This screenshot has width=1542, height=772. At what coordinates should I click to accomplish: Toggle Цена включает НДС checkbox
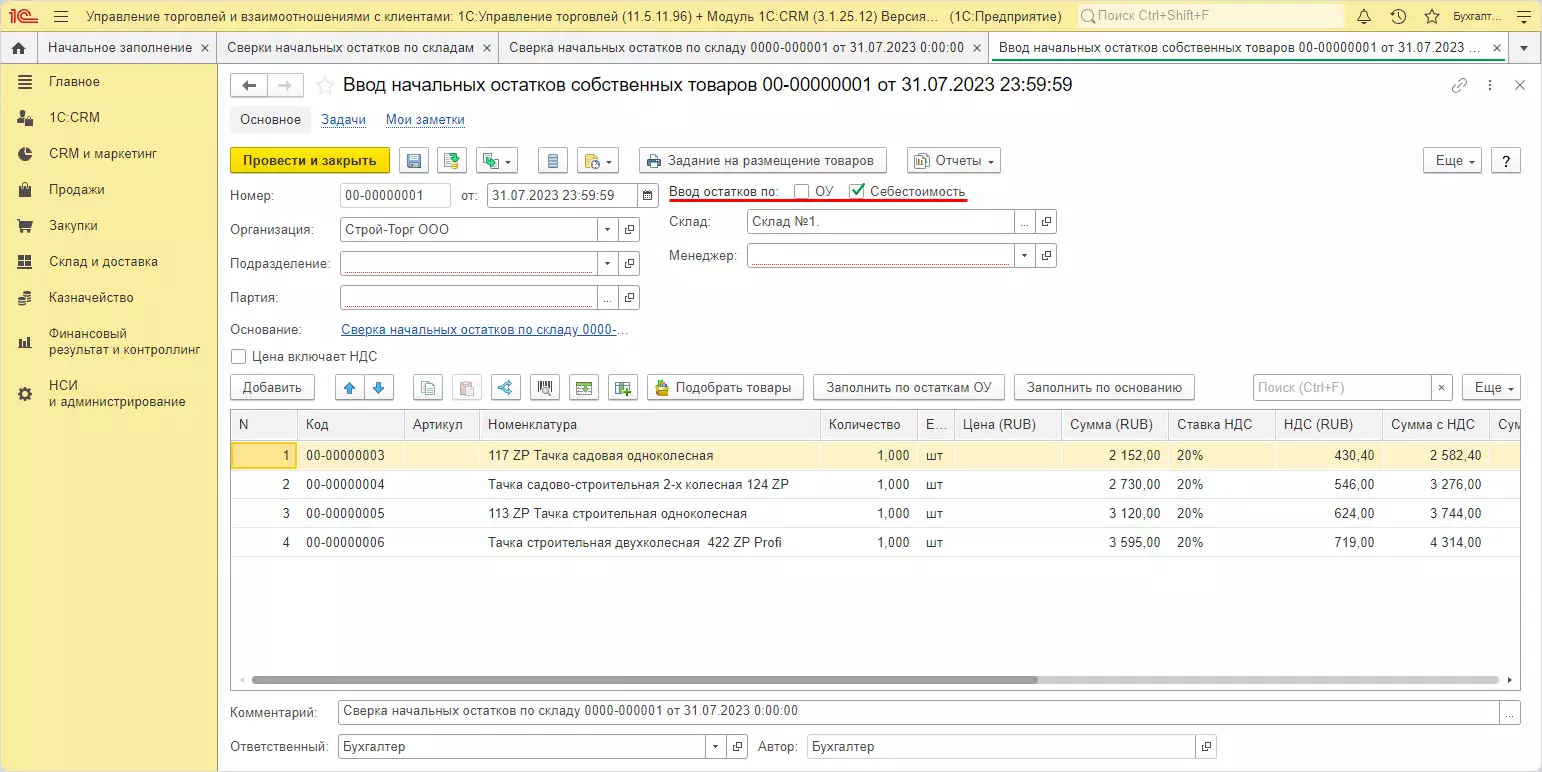(238, 356)
